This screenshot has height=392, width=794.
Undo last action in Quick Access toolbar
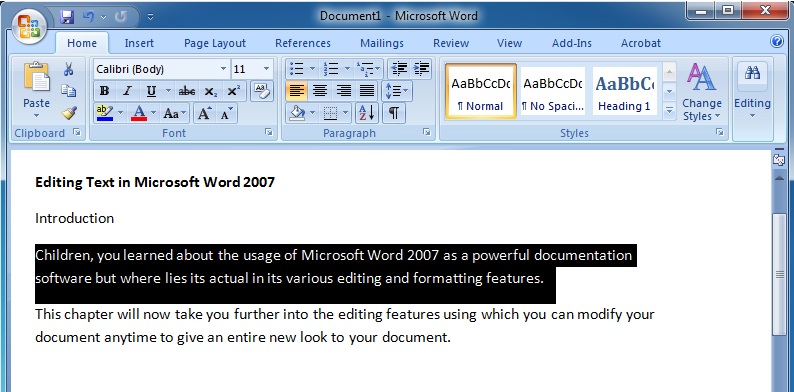pyautogui.click(x=89, y=17)
